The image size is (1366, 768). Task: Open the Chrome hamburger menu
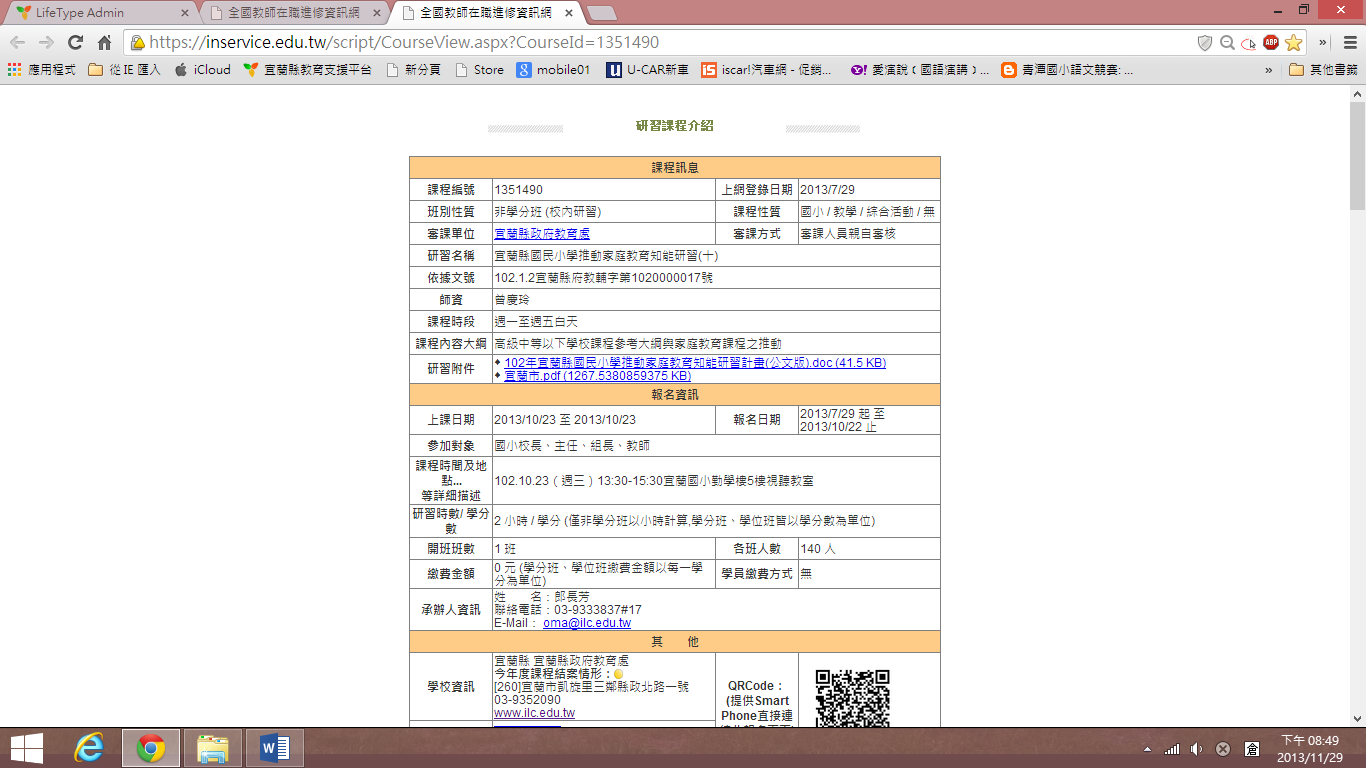point(1349,43)
